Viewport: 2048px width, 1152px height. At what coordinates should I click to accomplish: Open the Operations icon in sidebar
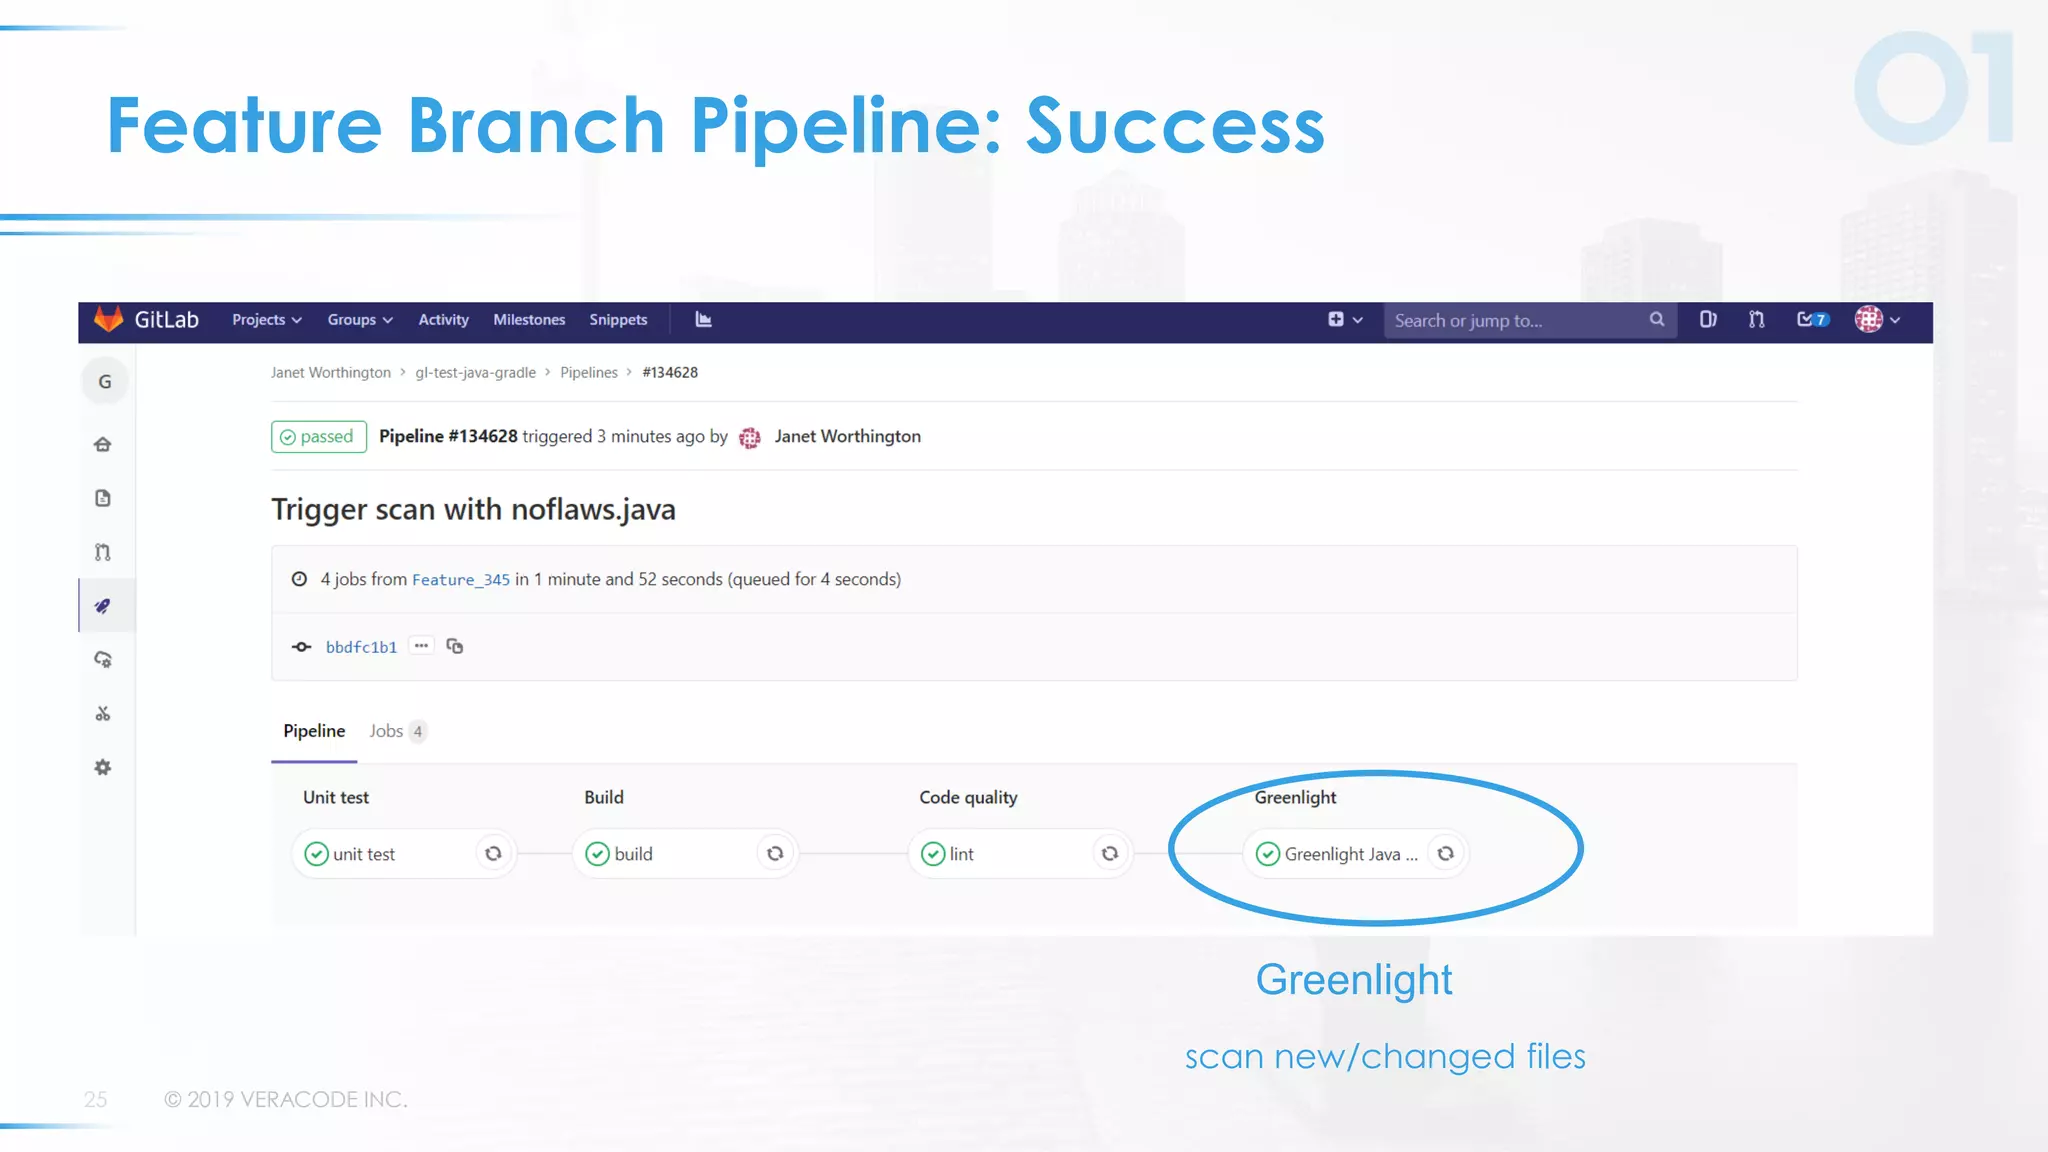[103, 660]
